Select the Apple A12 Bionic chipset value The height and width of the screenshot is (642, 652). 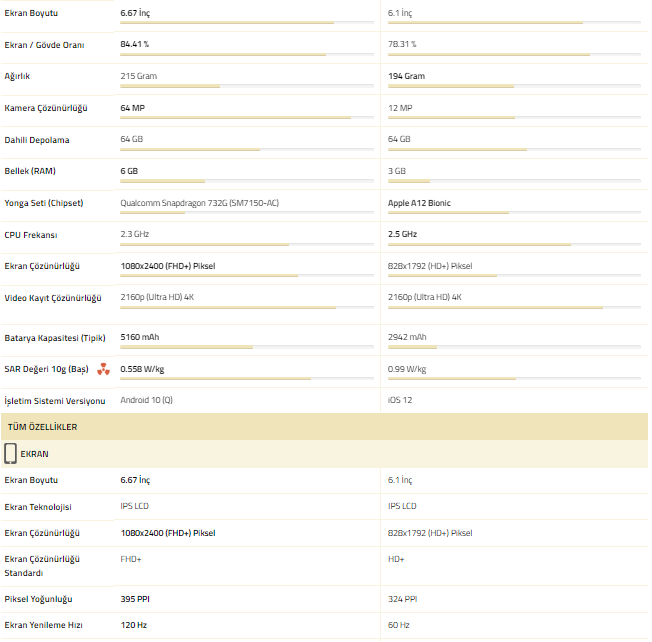coord(419,203)
